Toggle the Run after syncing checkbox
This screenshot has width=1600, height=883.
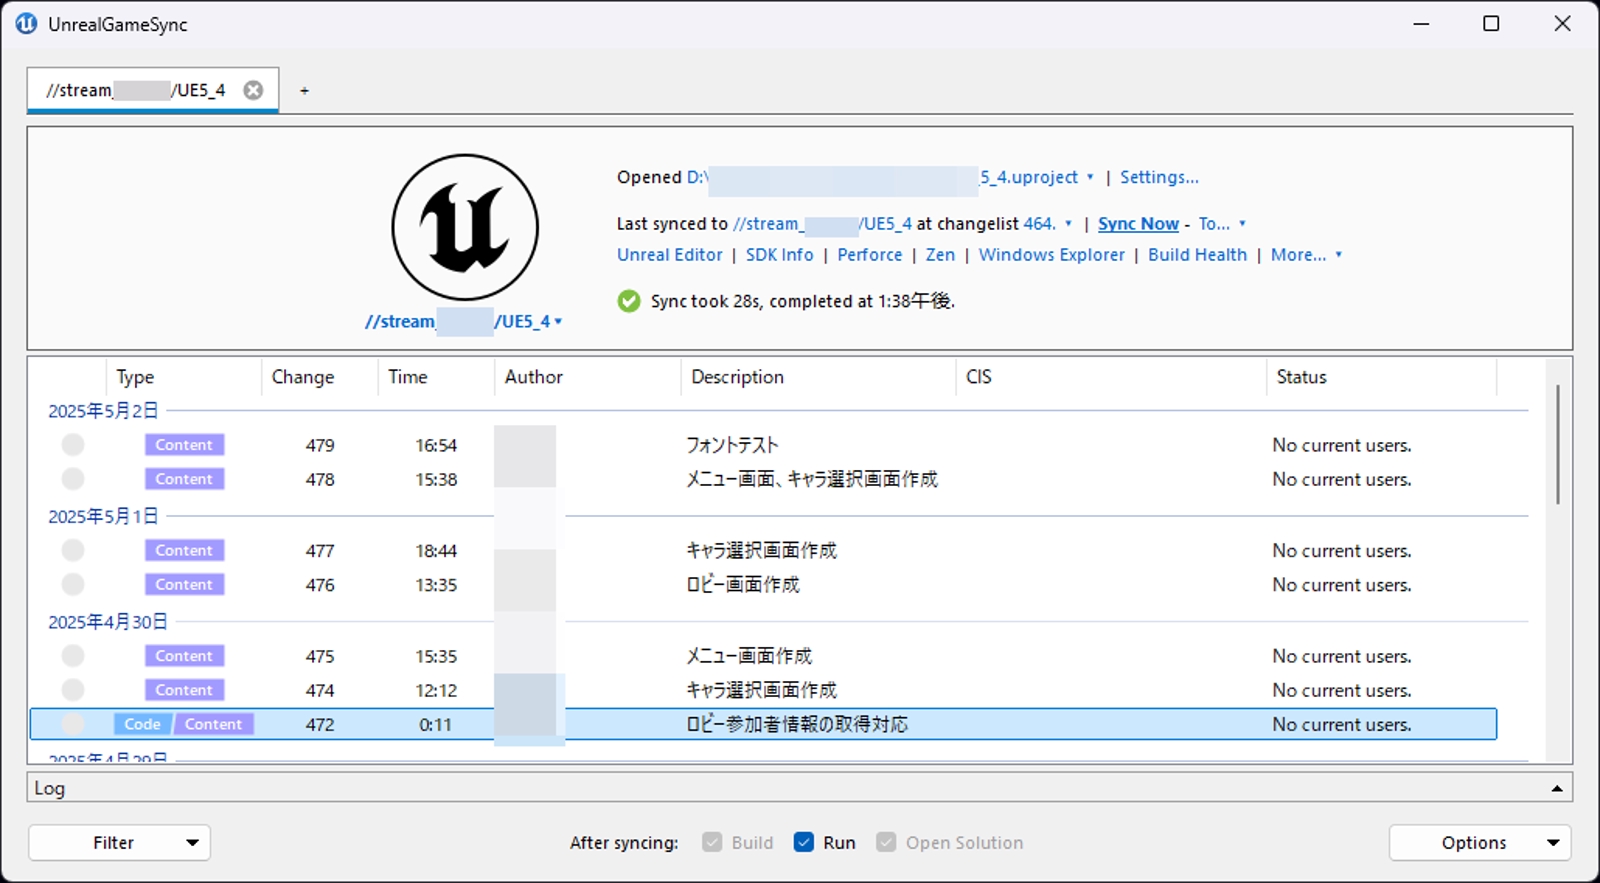click(x=803, y=842)
